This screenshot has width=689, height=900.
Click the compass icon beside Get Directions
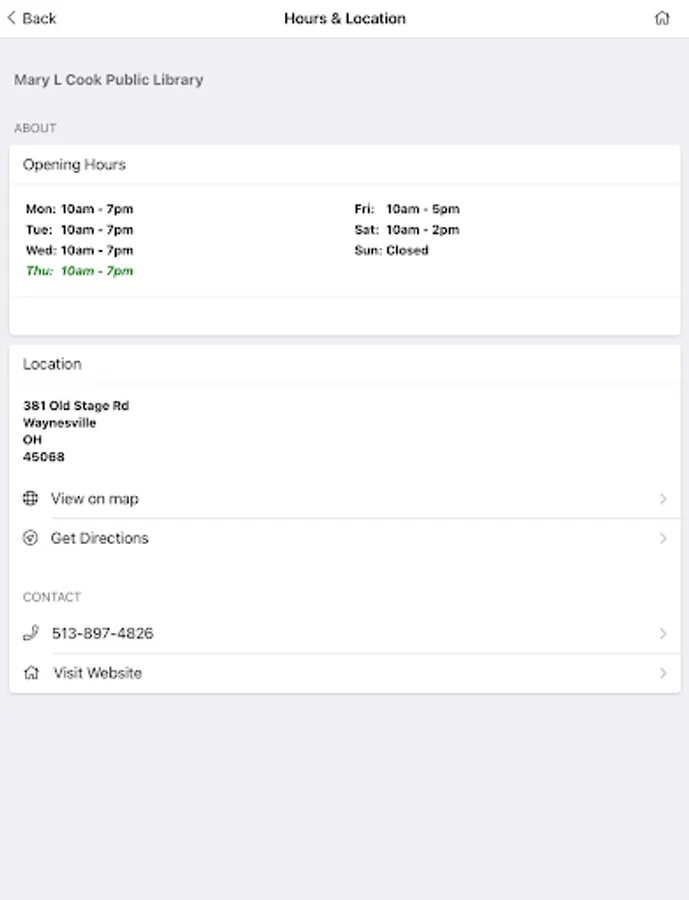31,538
